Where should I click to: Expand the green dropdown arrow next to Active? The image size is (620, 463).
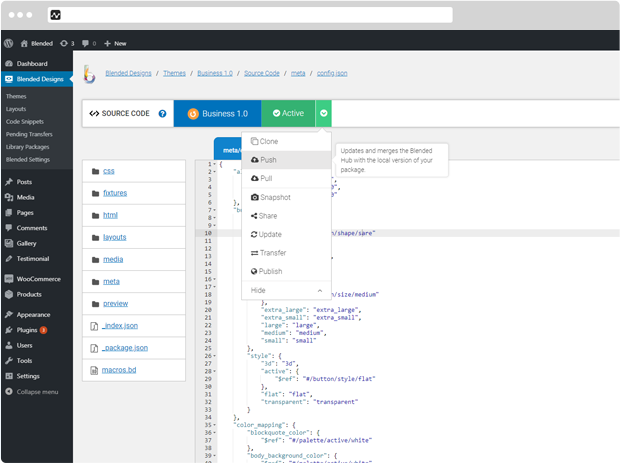click(324, 114)
